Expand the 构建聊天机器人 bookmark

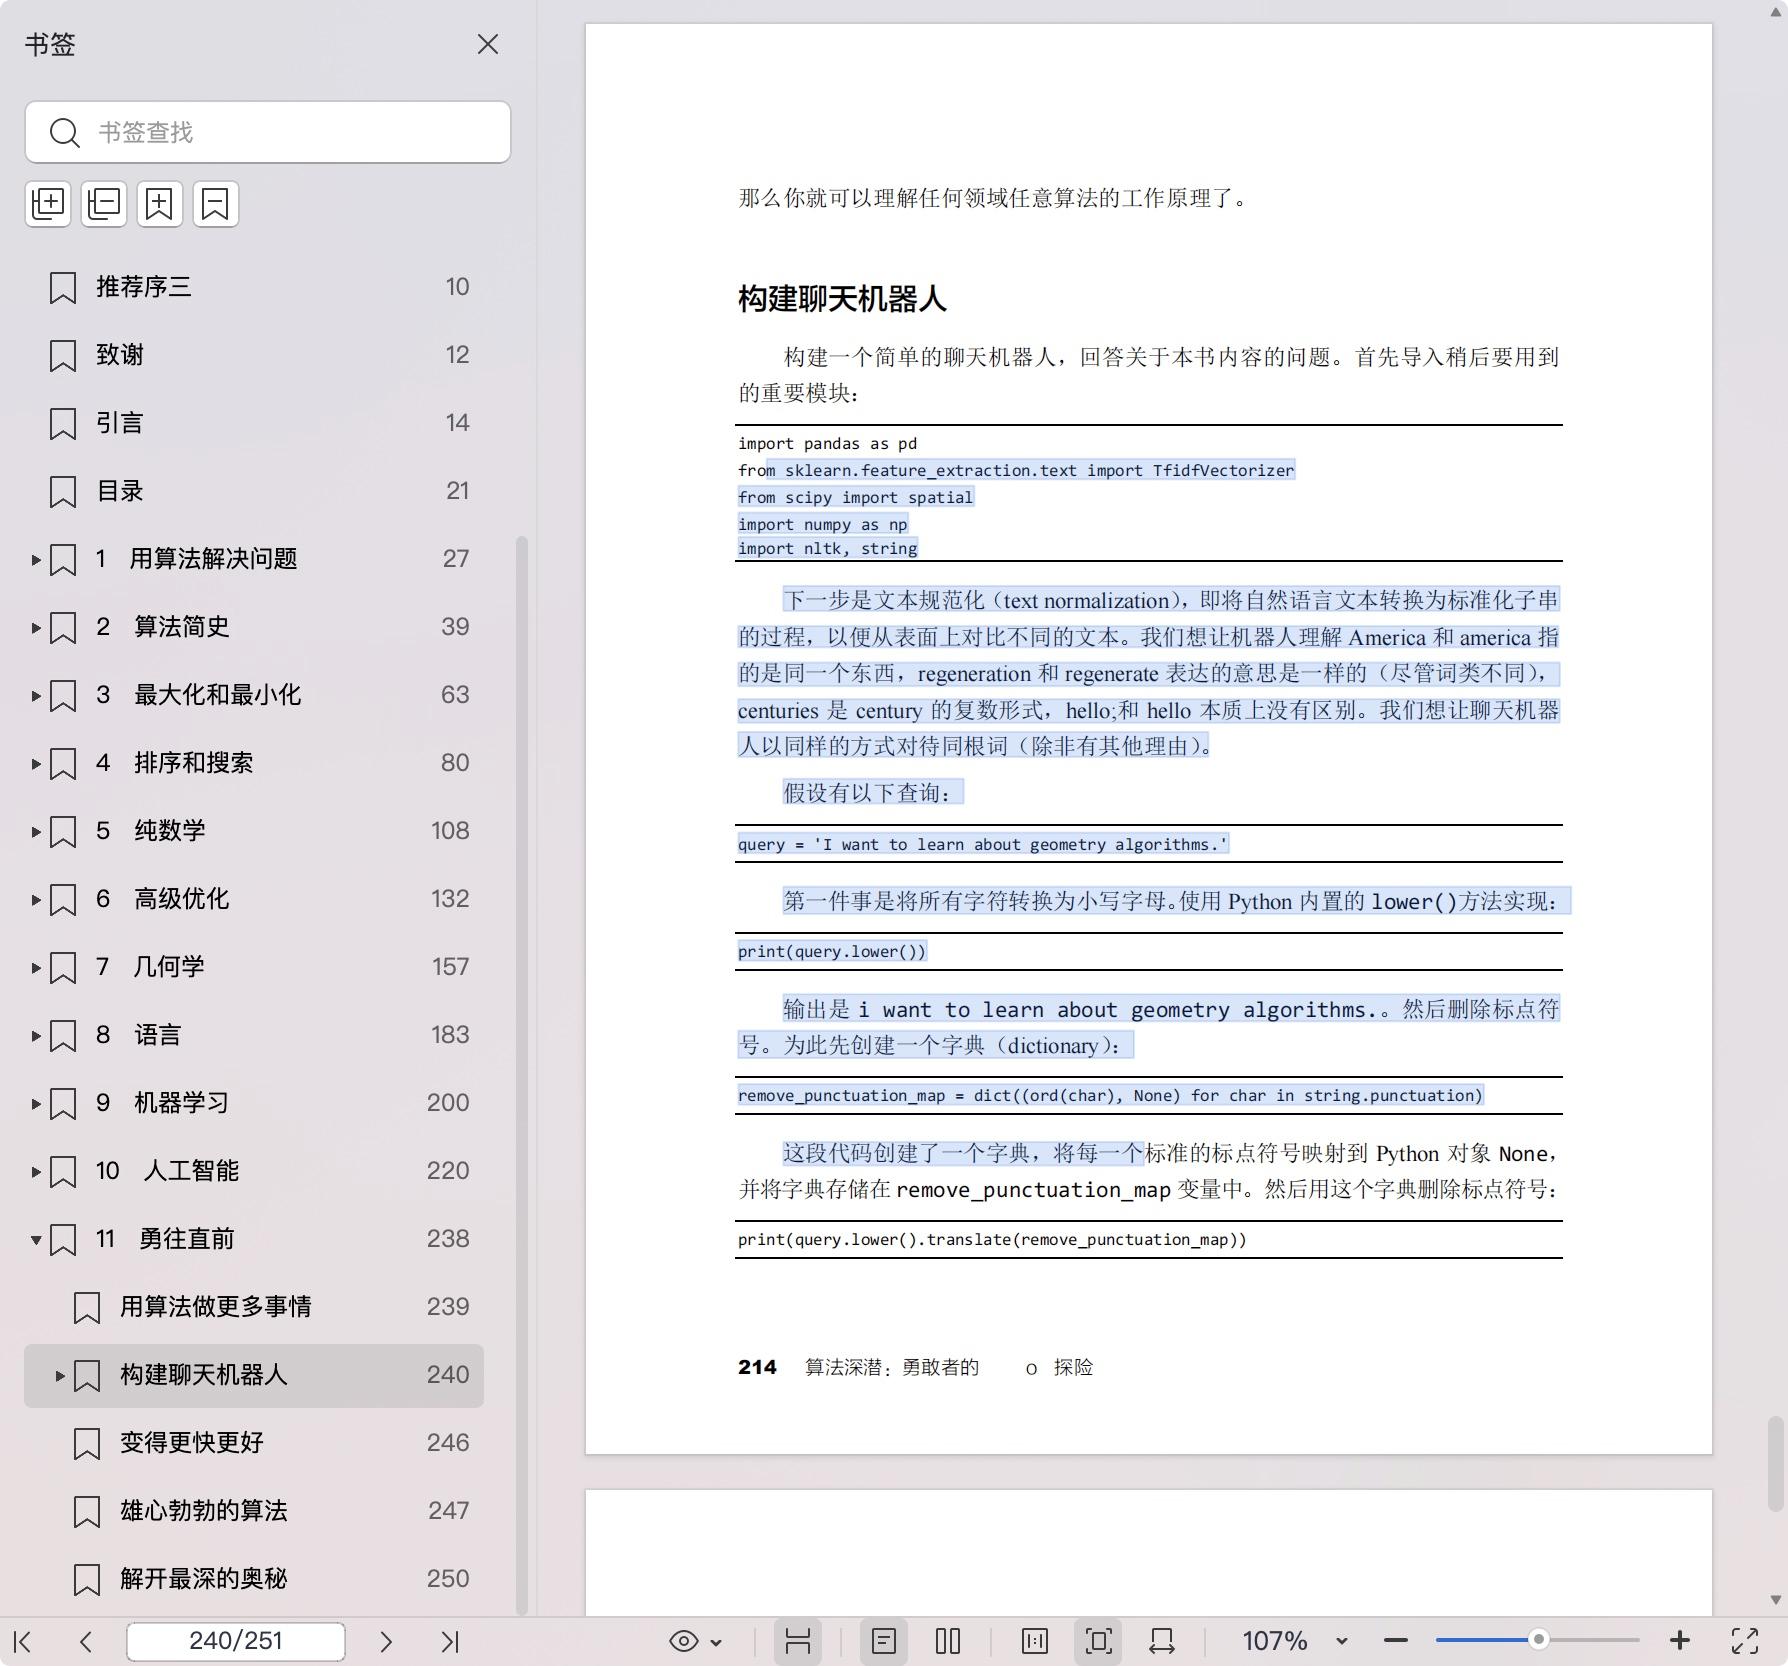click(x=60, y=1375)
